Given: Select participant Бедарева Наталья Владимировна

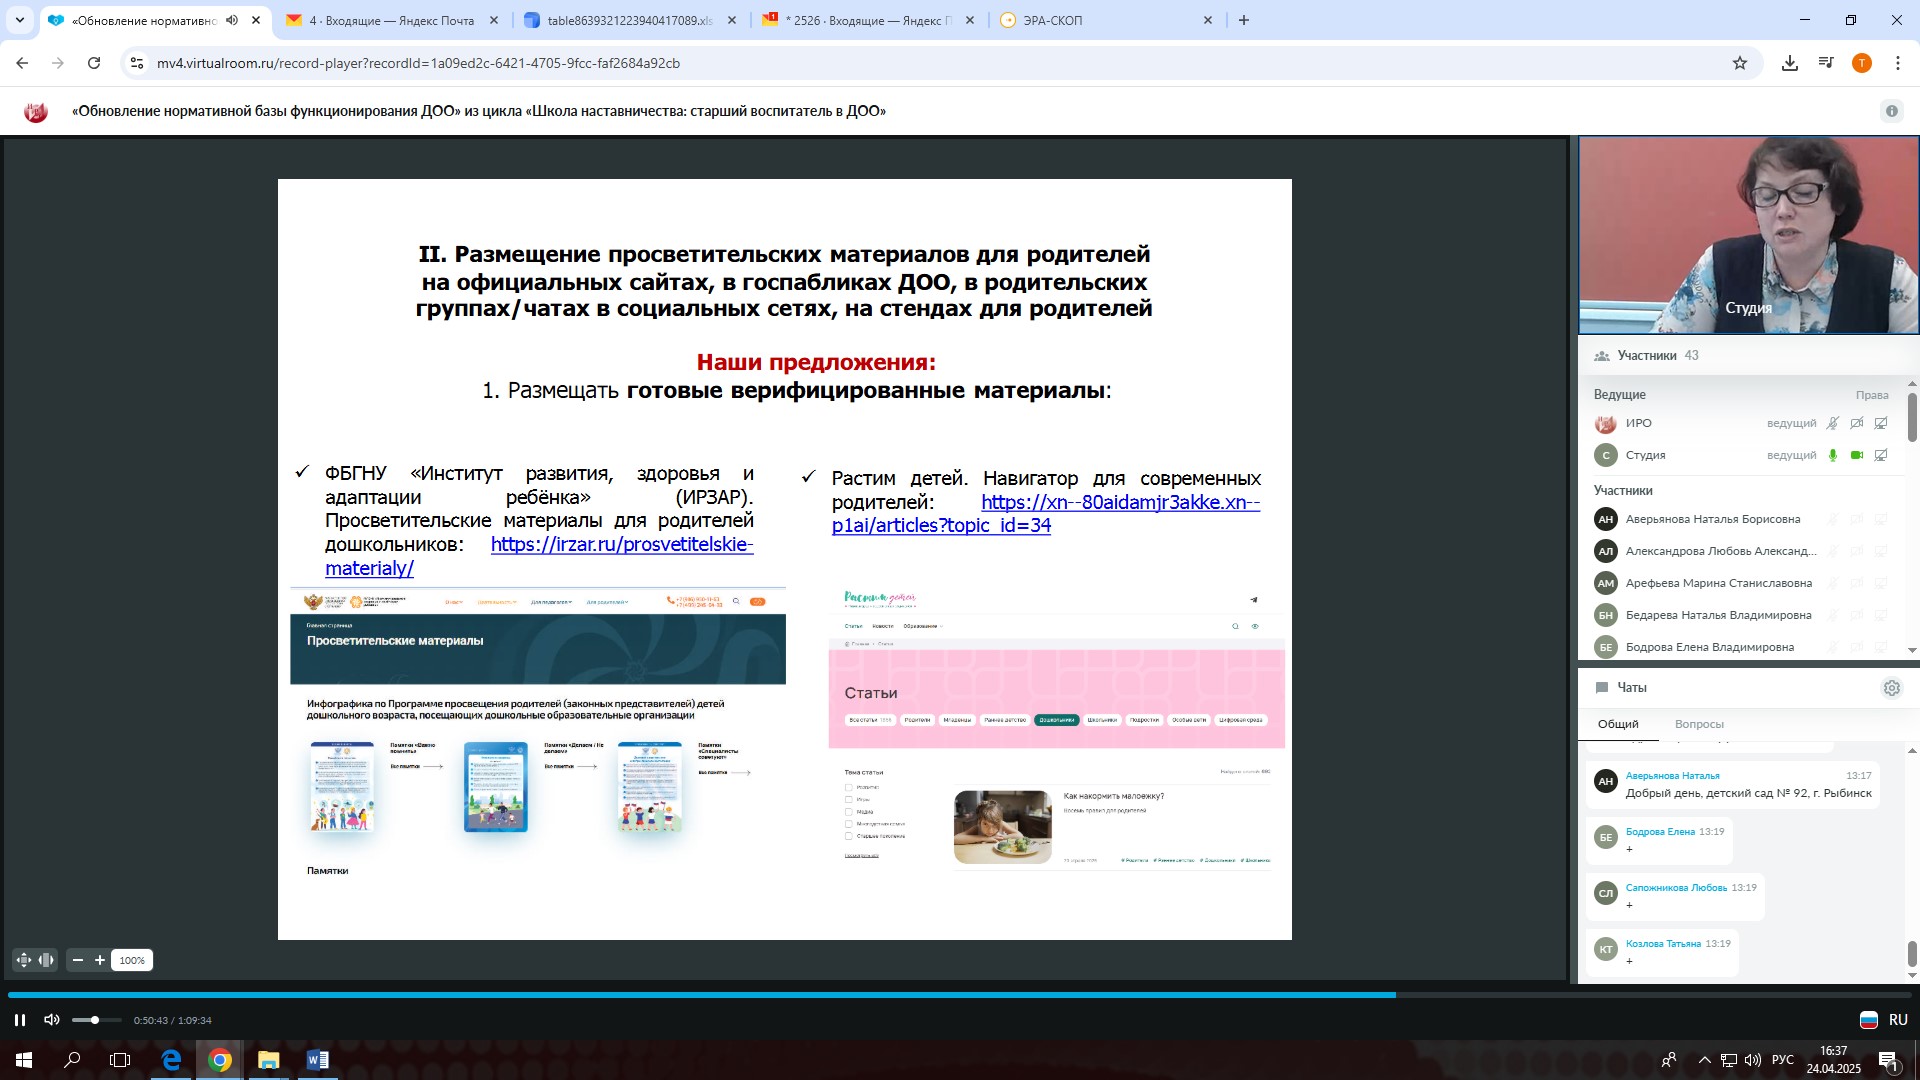Looking at the screenshot, I should click(x=1718, y=615).
